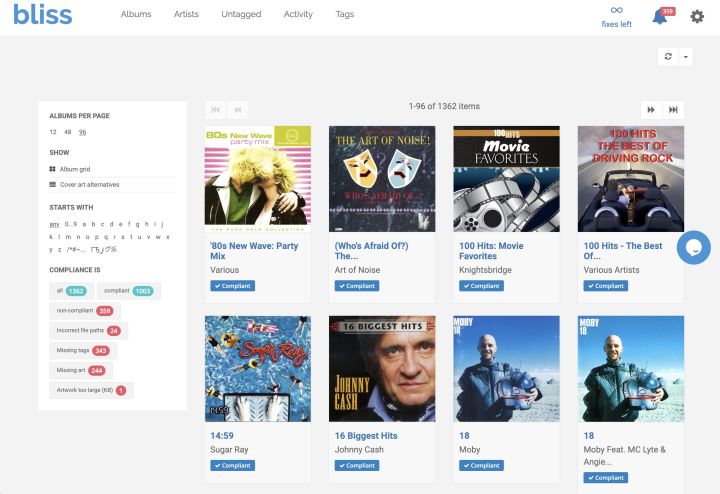
Task: Open settings via the gear icon
Action: coord(697,17)
